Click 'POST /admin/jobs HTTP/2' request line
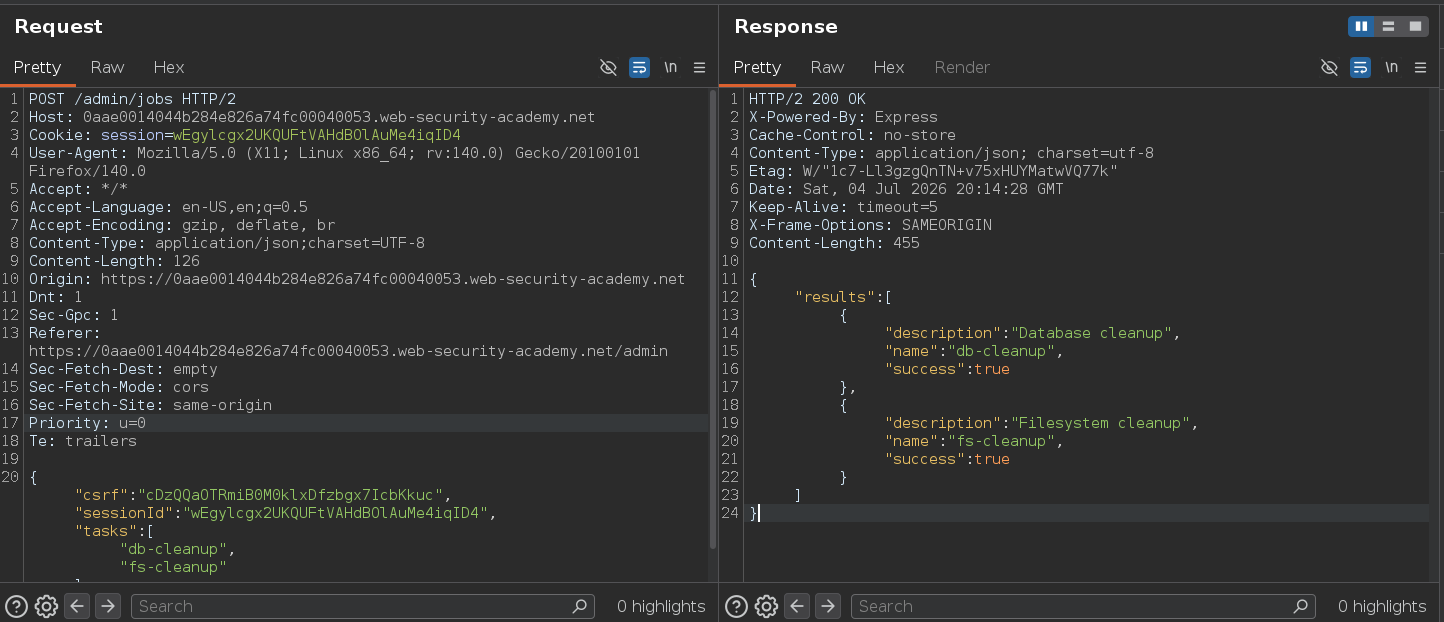Viewport: 1444px width, 622px height. (x=132, y=99)
